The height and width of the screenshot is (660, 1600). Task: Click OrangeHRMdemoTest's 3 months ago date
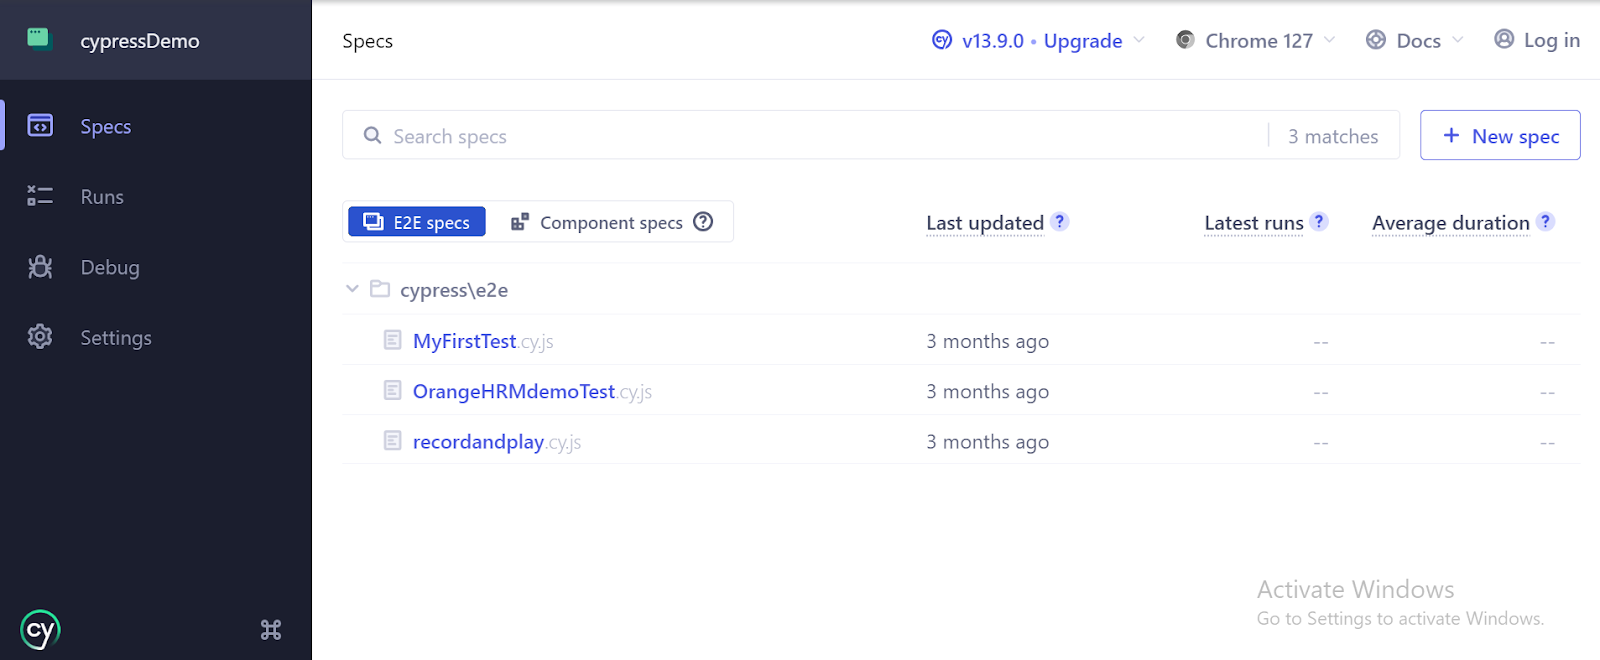tap(987, 391)
